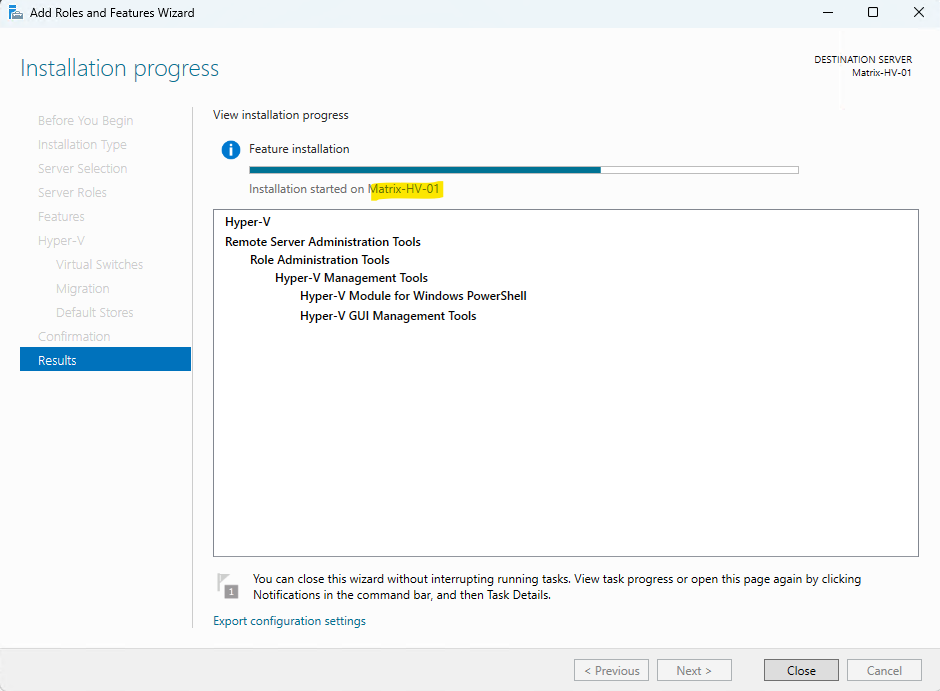This screenshot has height=691, width=940.
Task: Select the Server Roles step
Action: 72,192
